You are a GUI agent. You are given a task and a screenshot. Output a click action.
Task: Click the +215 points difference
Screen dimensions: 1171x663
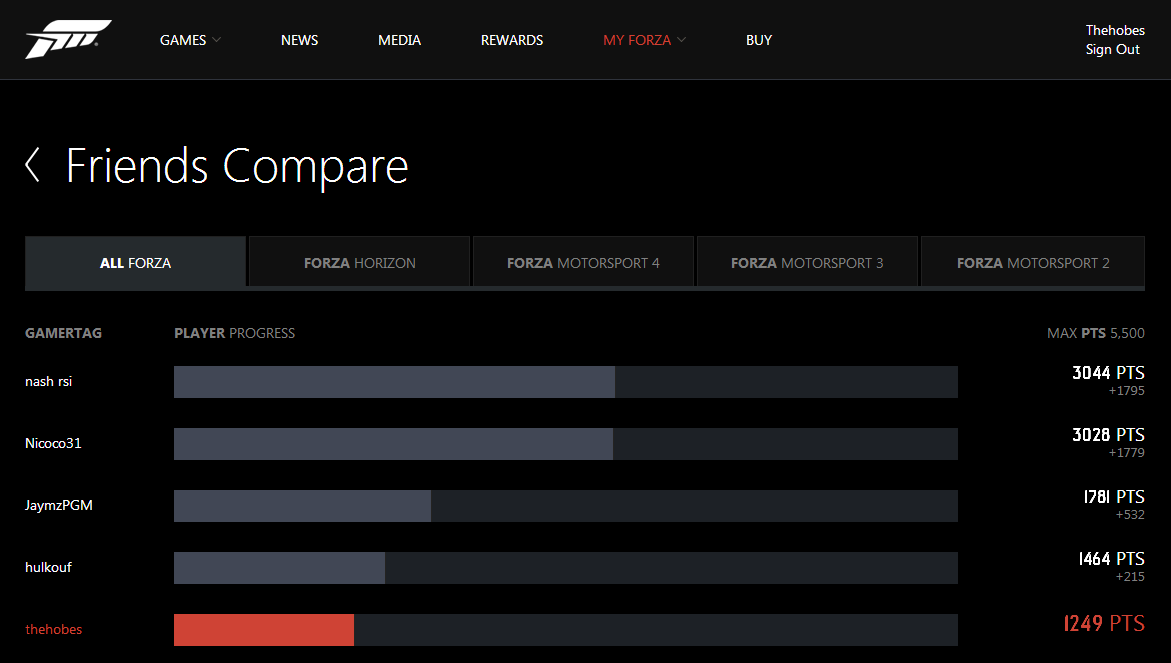click(1130, 576)
